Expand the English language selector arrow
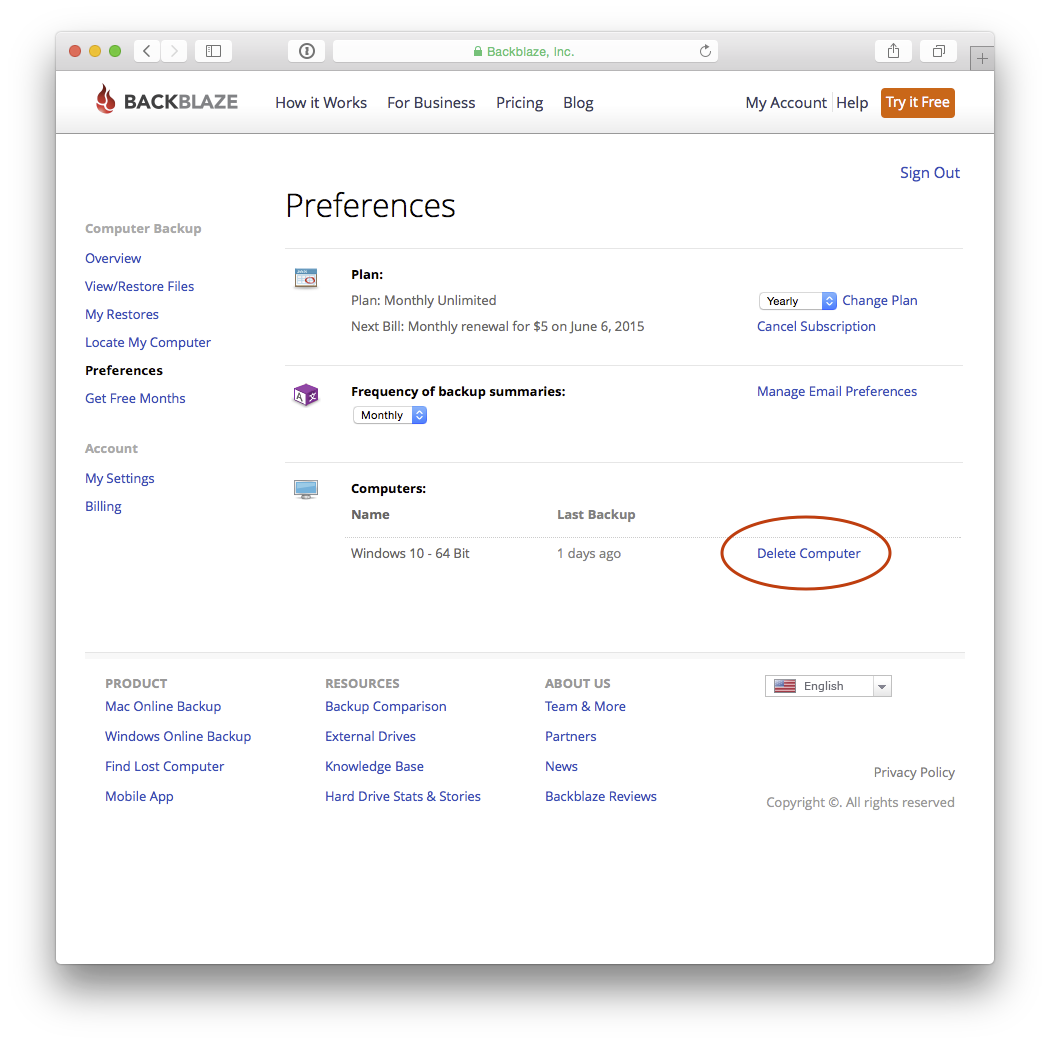This screenshot has height=1044, width=1050. (x=882, y=686)
